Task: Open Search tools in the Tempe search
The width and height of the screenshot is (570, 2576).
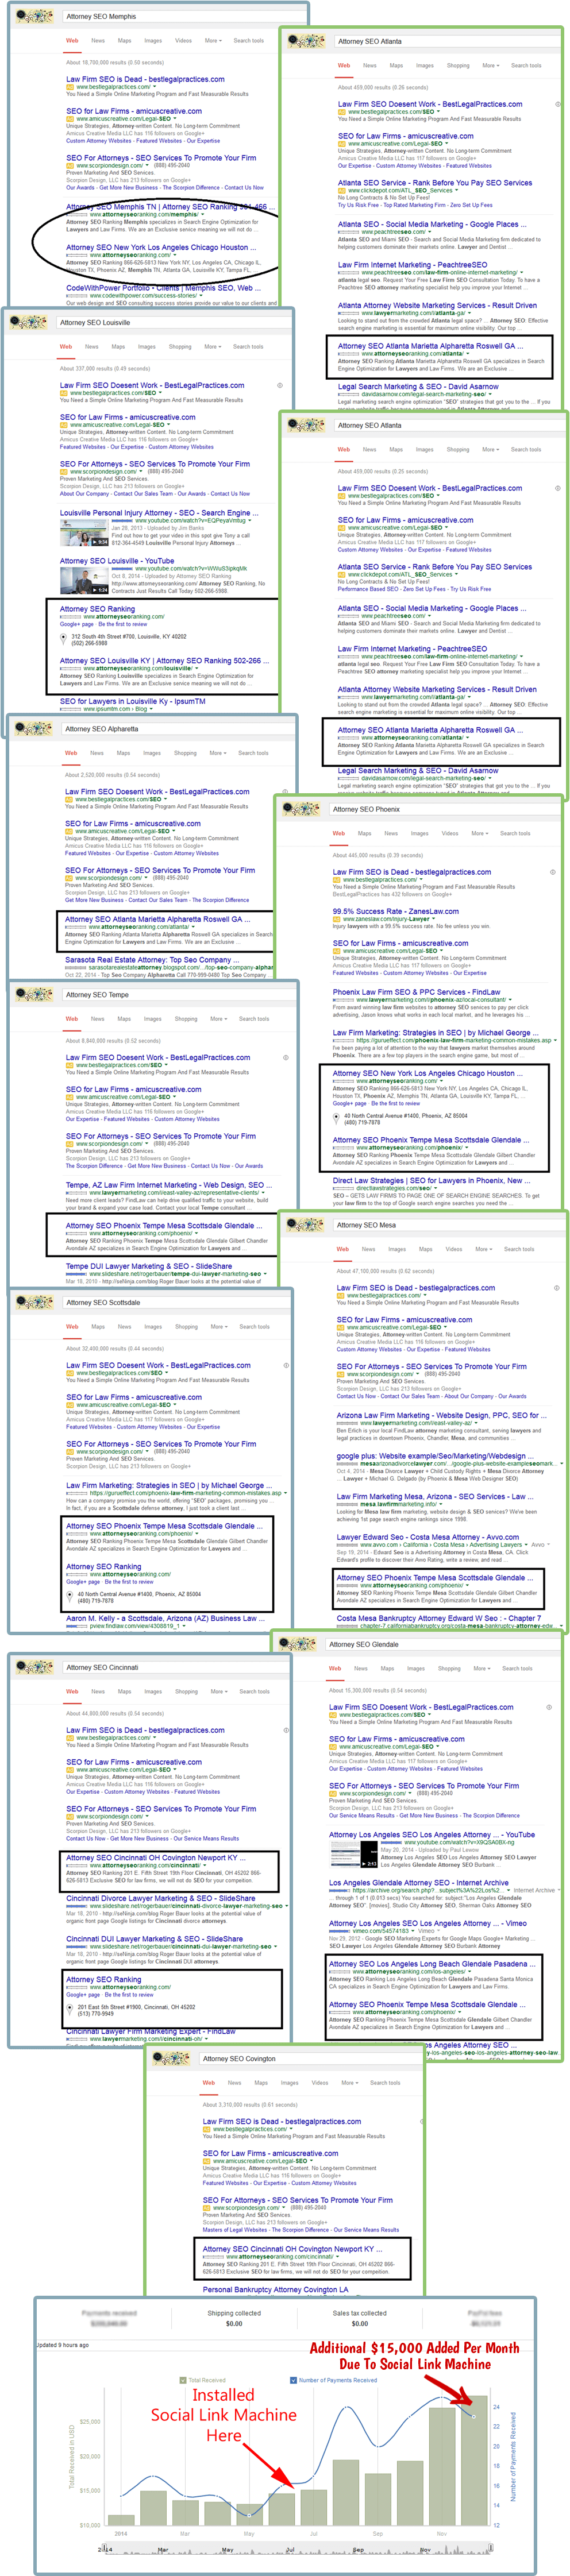Action: [x=254, y=1019]
